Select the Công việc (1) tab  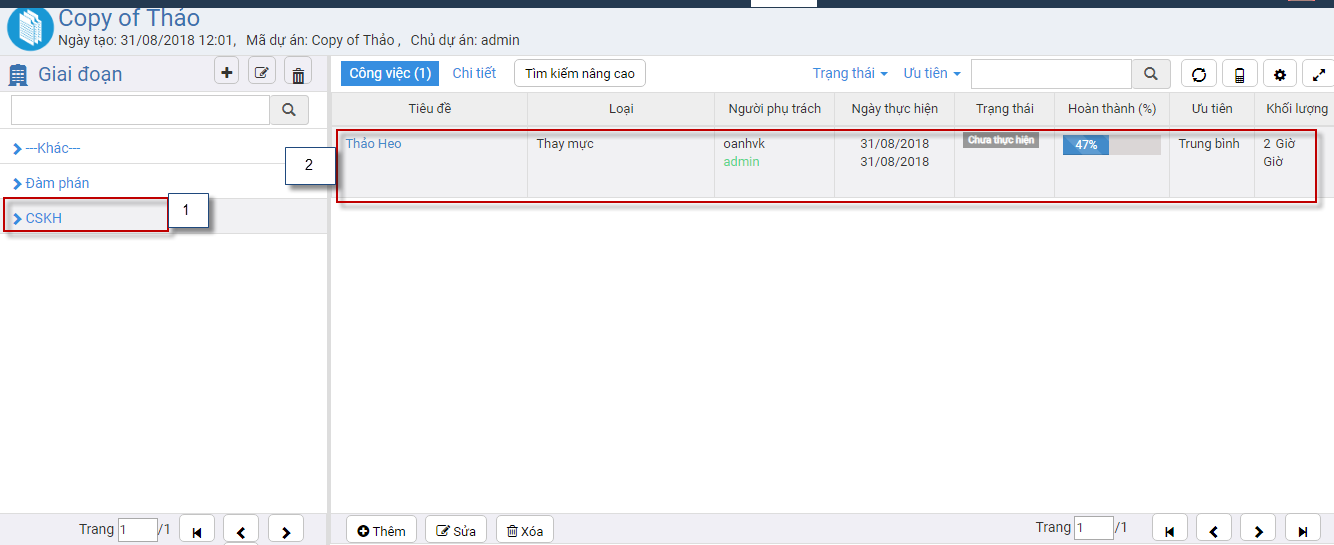(390, 73)
